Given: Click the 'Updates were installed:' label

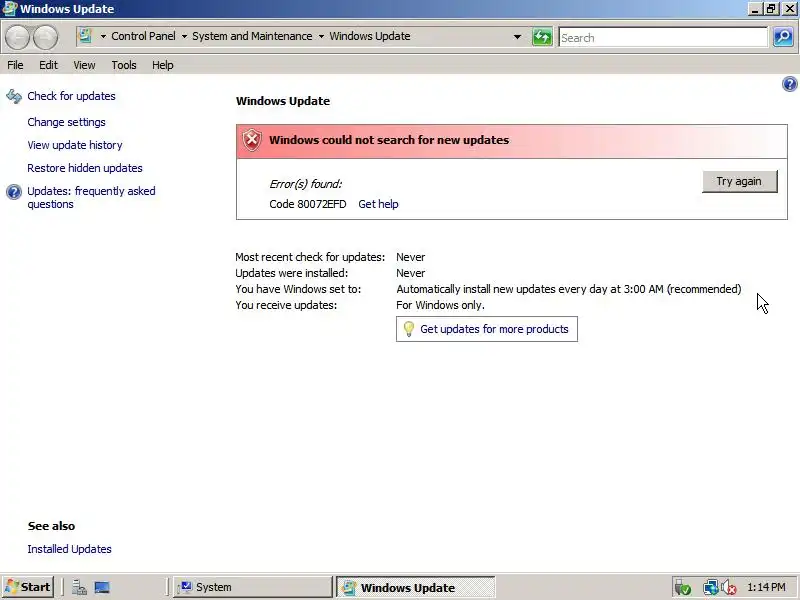Looking at the screenshot, I should pos(291,273).
